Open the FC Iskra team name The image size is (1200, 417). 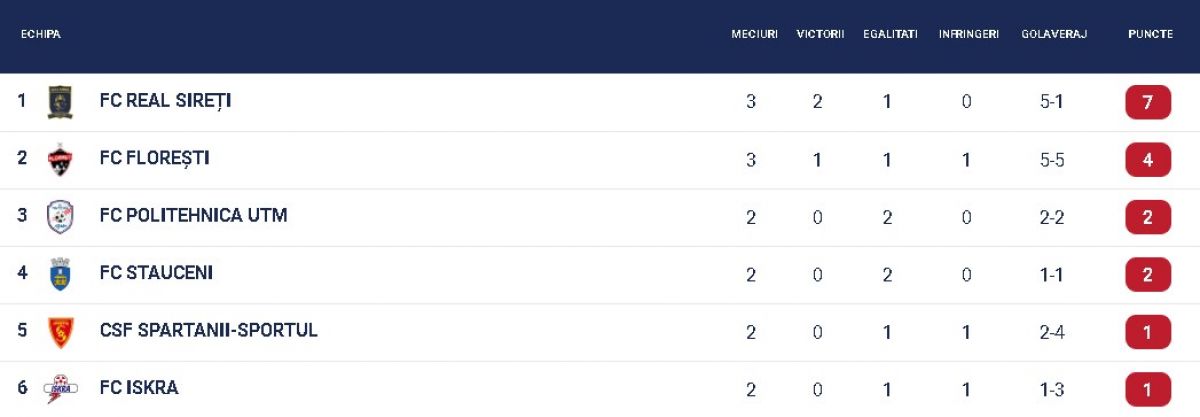click(139, 388)
